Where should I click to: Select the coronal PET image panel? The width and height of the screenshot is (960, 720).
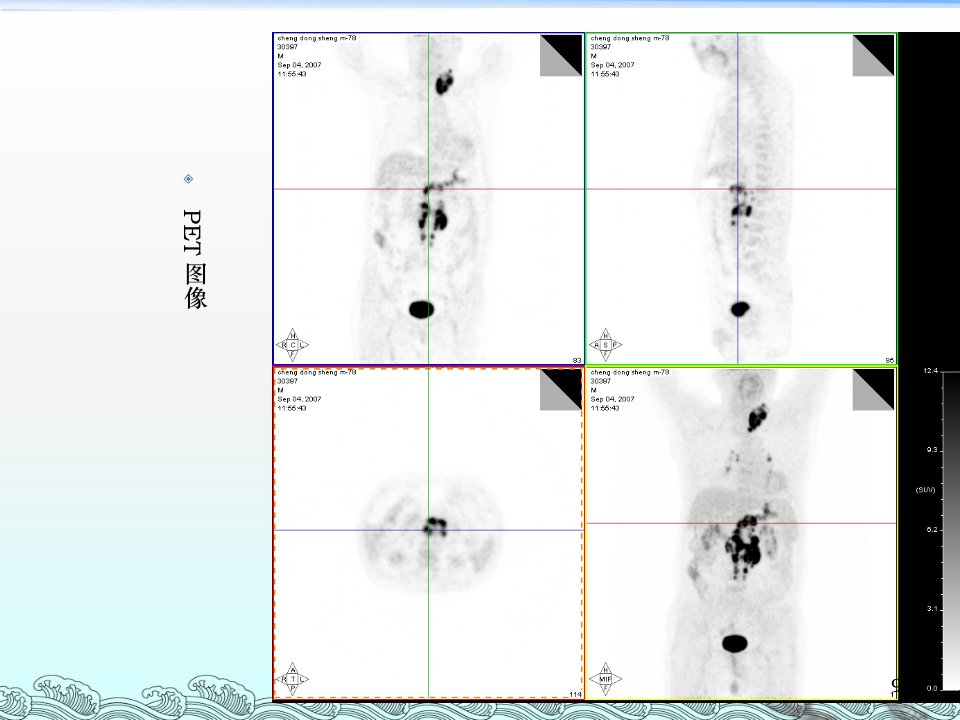pos(429,199)
